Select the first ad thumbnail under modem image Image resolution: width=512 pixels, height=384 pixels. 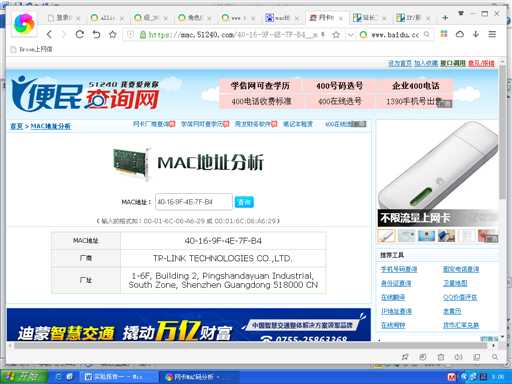coord(386,236)
